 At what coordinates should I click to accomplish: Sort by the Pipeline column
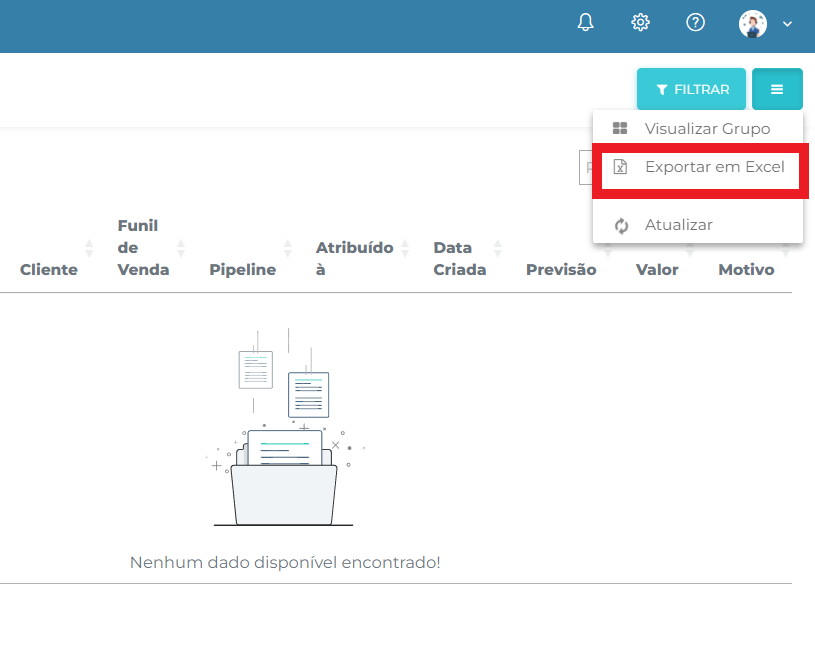click(x=243, y=270)
